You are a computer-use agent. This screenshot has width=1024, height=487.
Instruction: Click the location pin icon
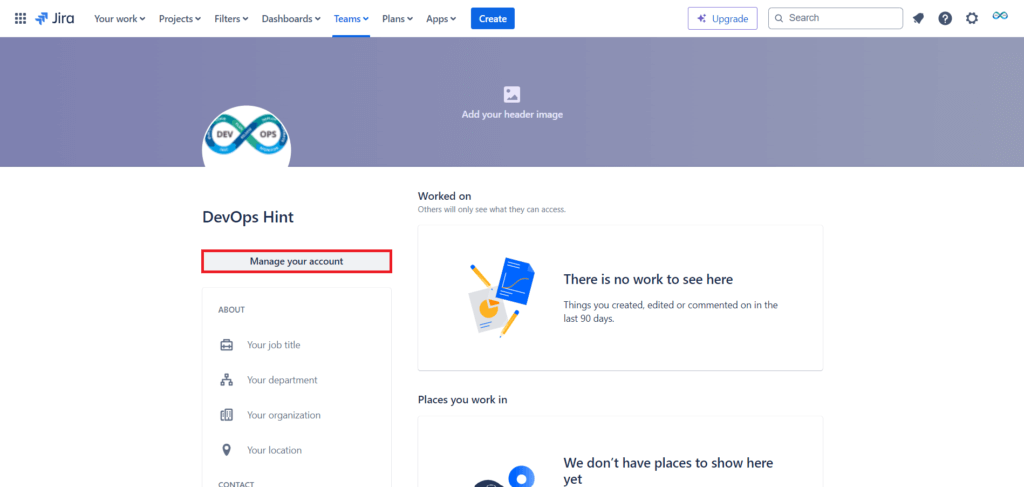(x=227, y=450)
